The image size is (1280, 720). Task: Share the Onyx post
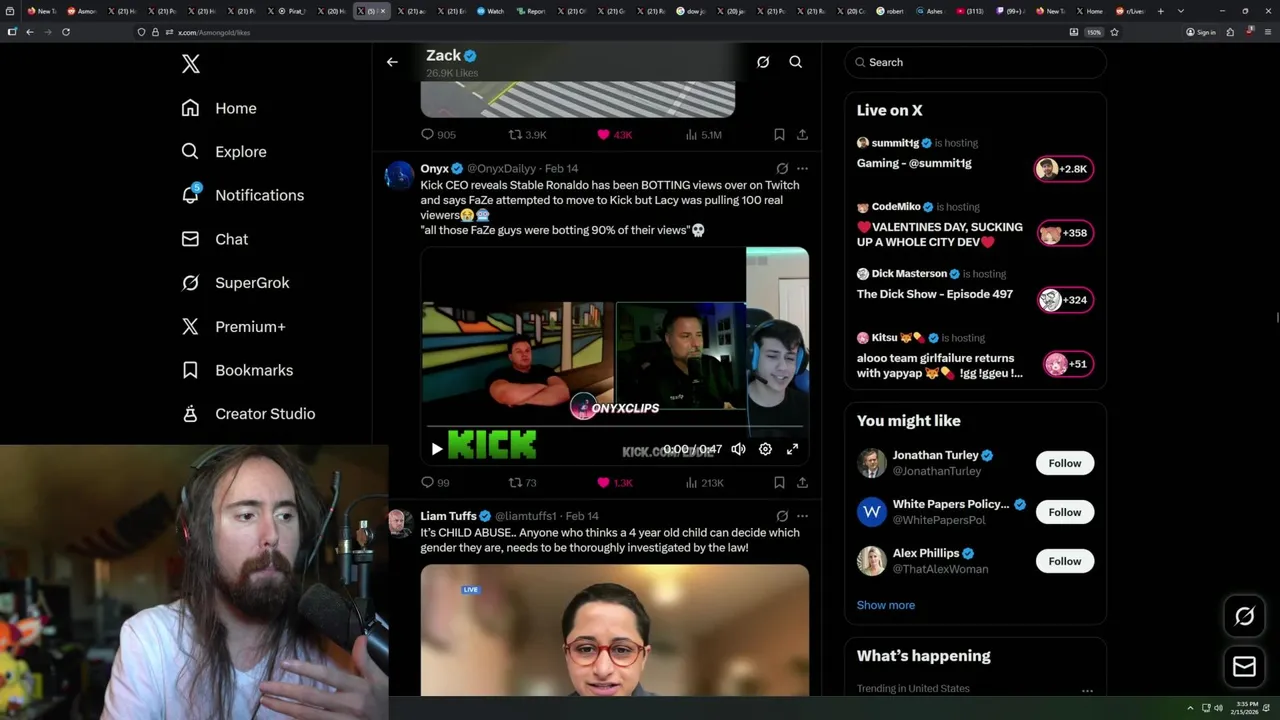pos(802,482)
